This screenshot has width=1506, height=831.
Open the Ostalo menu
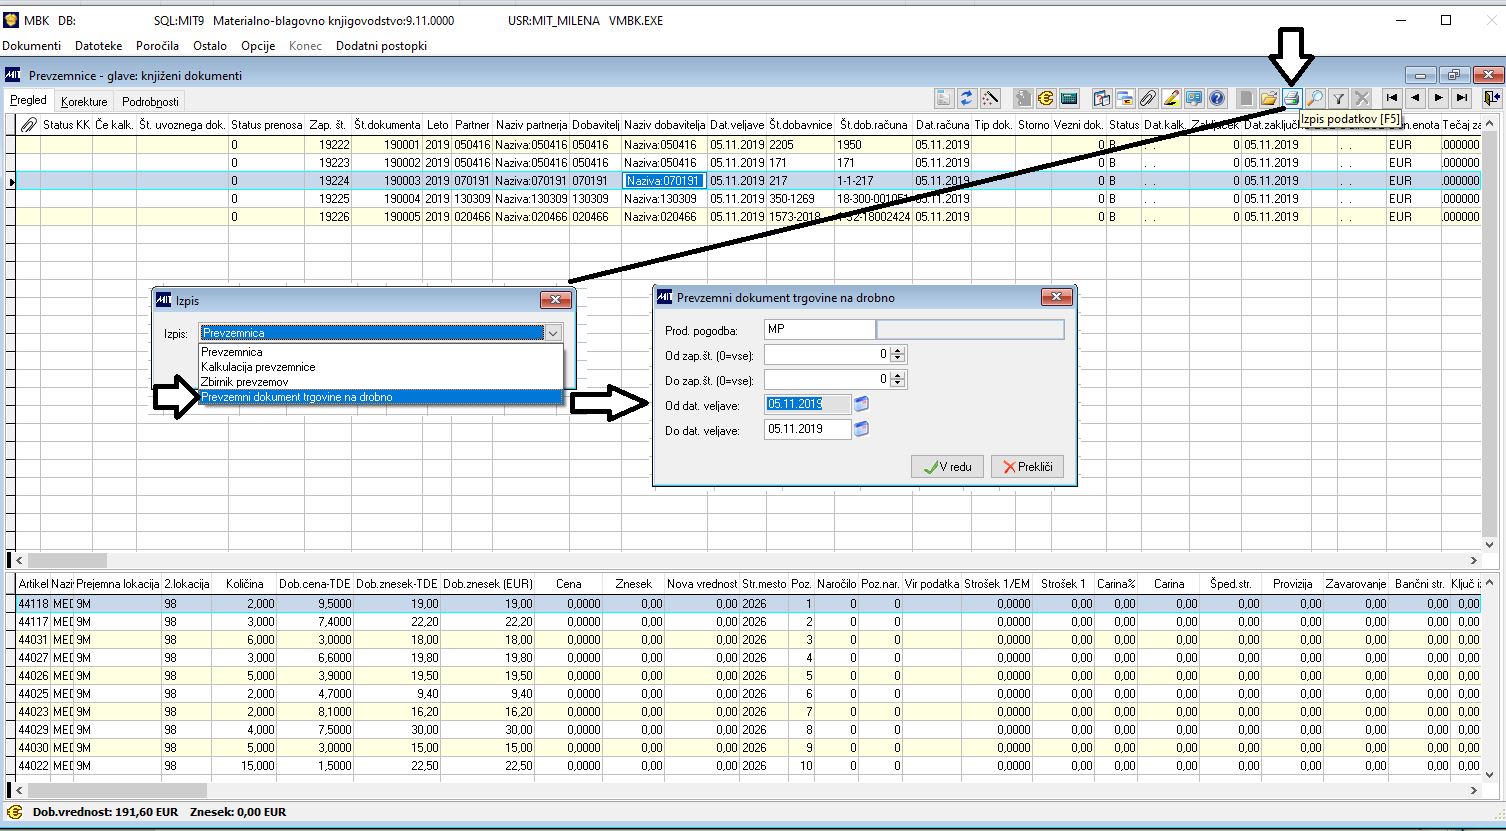[210, 46]
